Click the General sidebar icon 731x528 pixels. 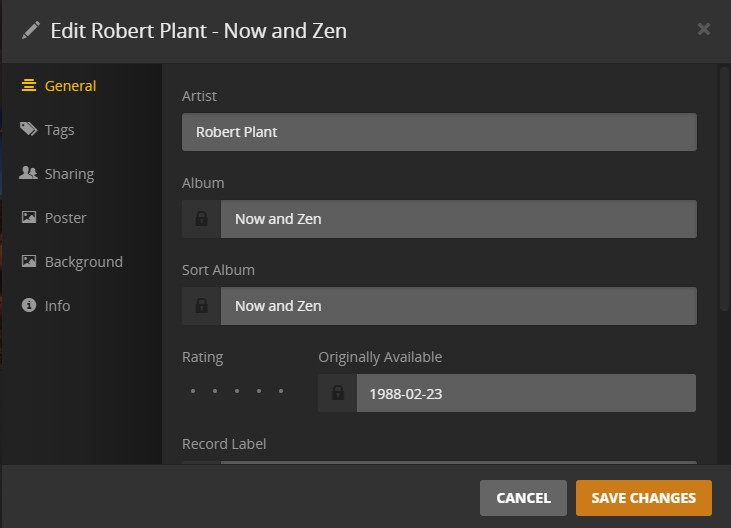[x=29, y=86]
